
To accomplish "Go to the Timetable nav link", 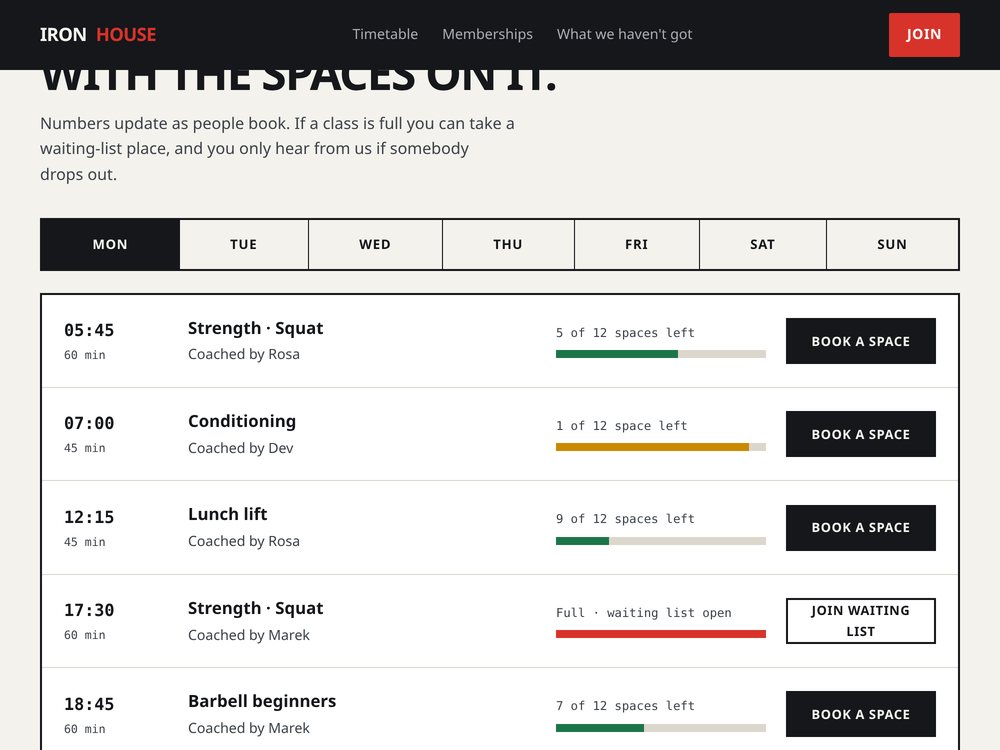I will (x=385, y=34).
